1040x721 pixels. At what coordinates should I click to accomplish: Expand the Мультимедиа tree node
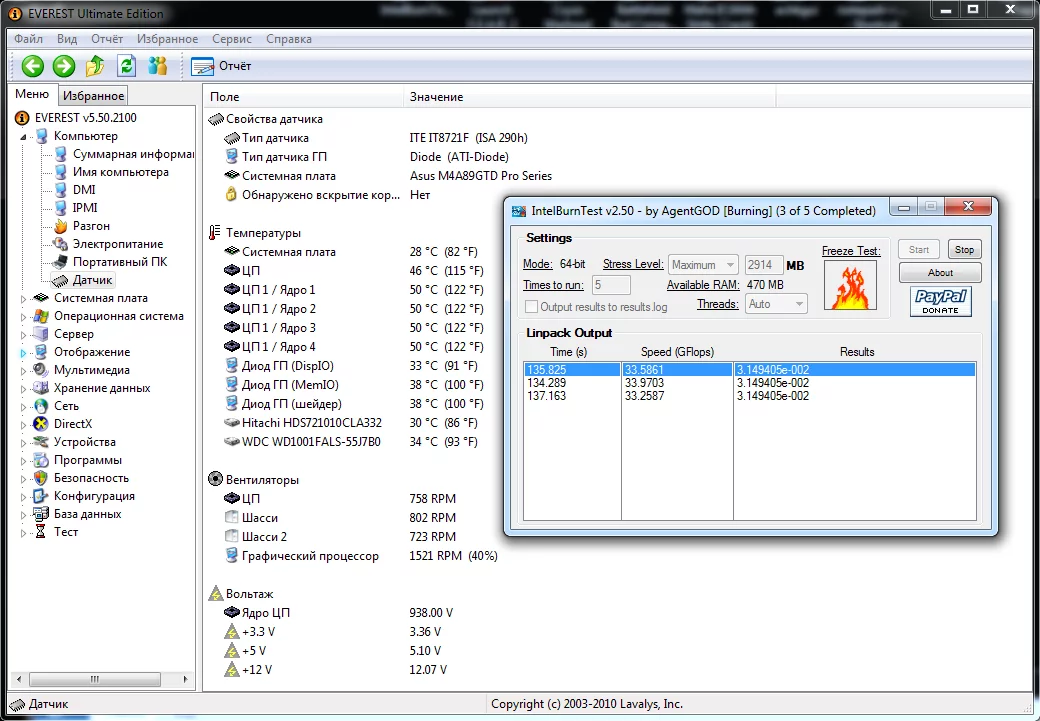point(24,370)
